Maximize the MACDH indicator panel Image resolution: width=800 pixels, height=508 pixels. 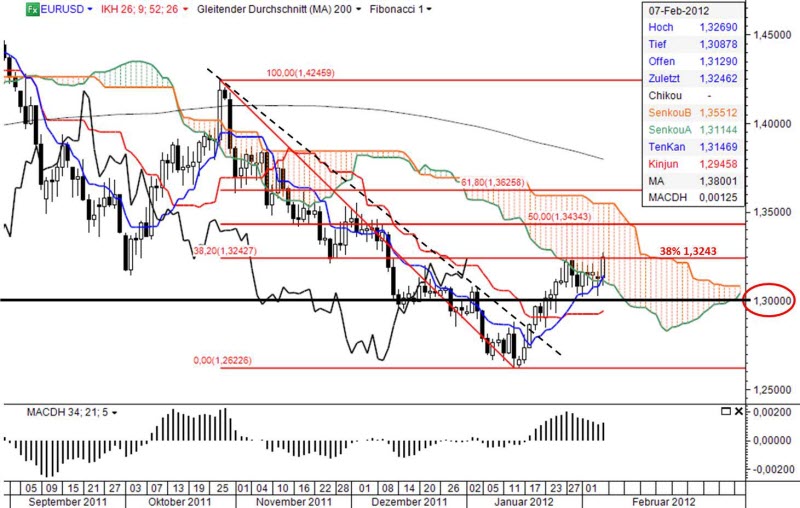(x=726, y=411)
